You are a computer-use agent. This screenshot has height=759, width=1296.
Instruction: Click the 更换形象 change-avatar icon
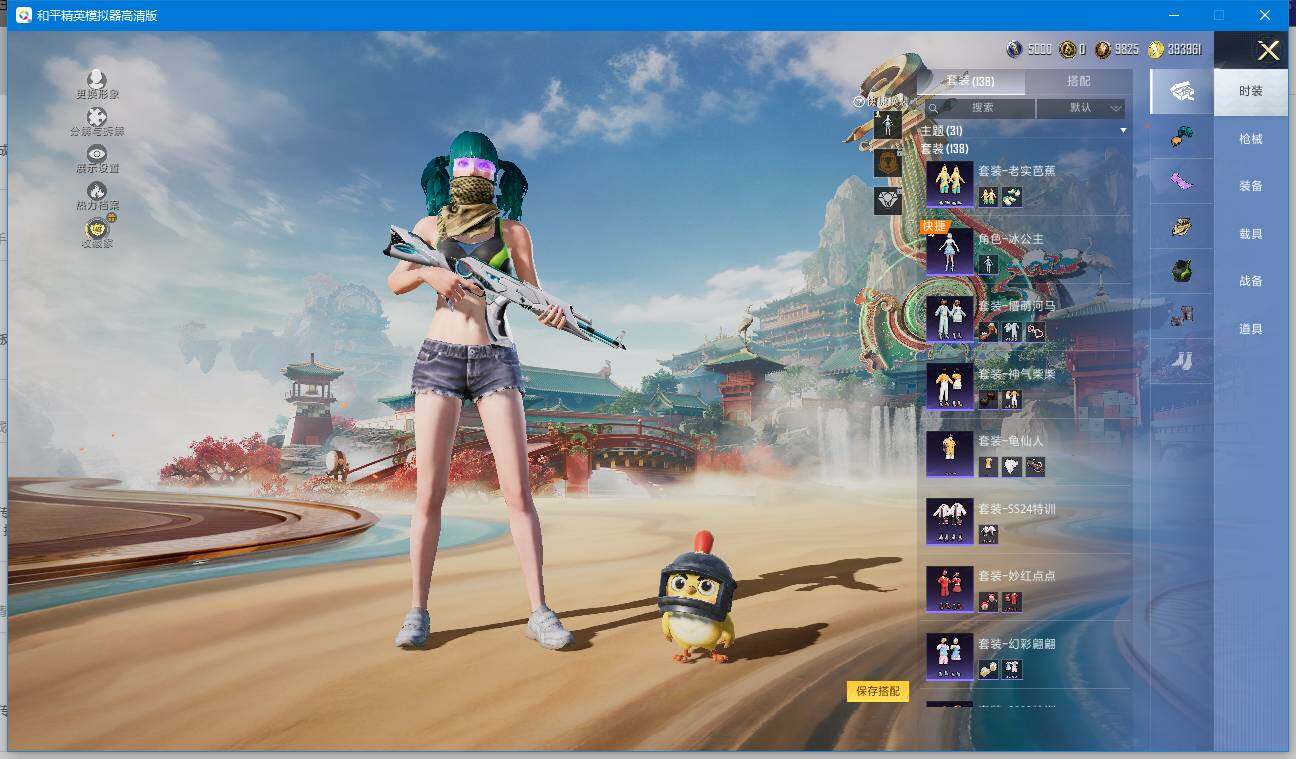coord(97,80)
